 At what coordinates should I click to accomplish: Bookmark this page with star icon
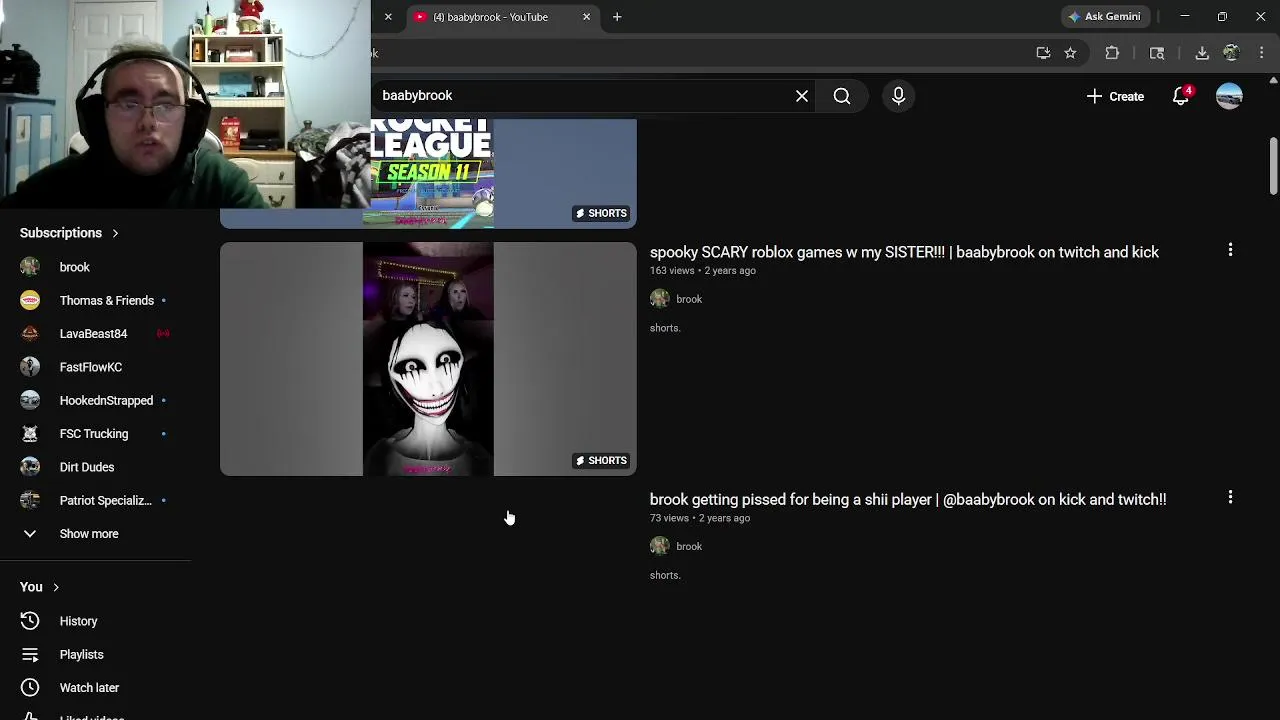1070,53
